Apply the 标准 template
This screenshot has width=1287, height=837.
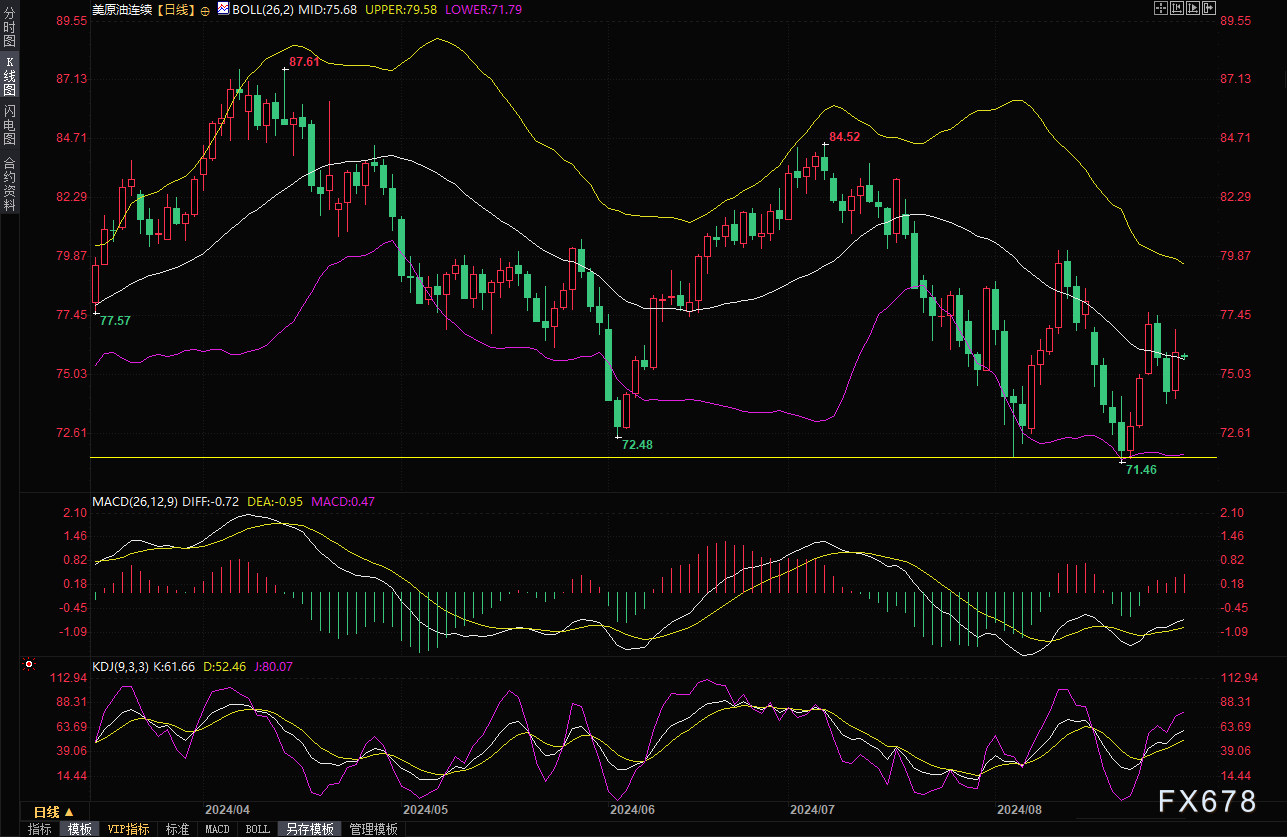177,829
